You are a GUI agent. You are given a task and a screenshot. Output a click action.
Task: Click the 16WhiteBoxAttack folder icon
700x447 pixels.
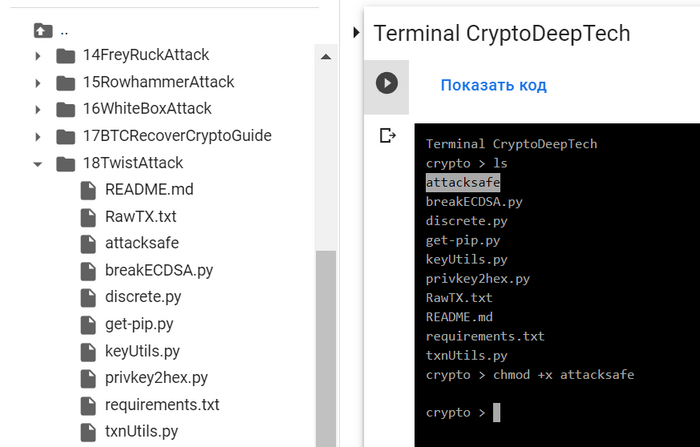[x=66, y=109]
